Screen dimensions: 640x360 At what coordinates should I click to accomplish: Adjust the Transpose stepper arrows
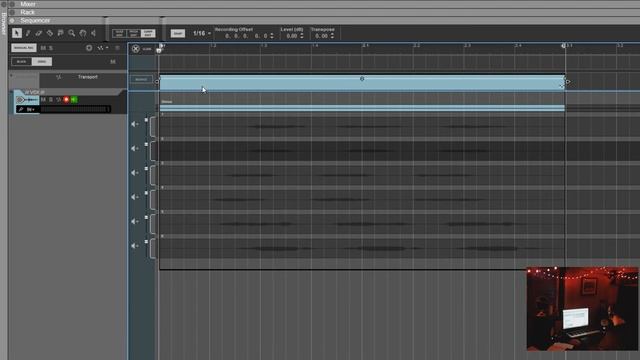332,36
